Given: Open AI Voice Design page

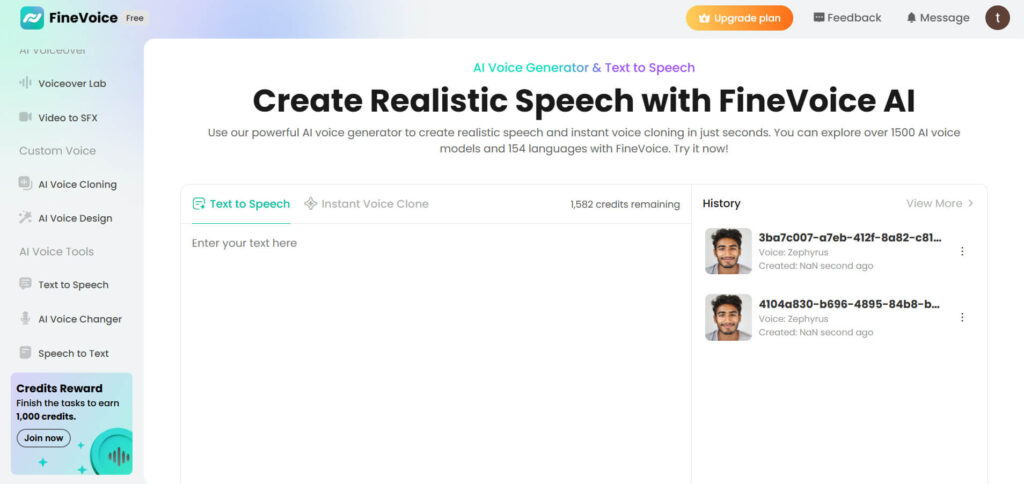Looking at the screenshot, I should tap(75, 218).
